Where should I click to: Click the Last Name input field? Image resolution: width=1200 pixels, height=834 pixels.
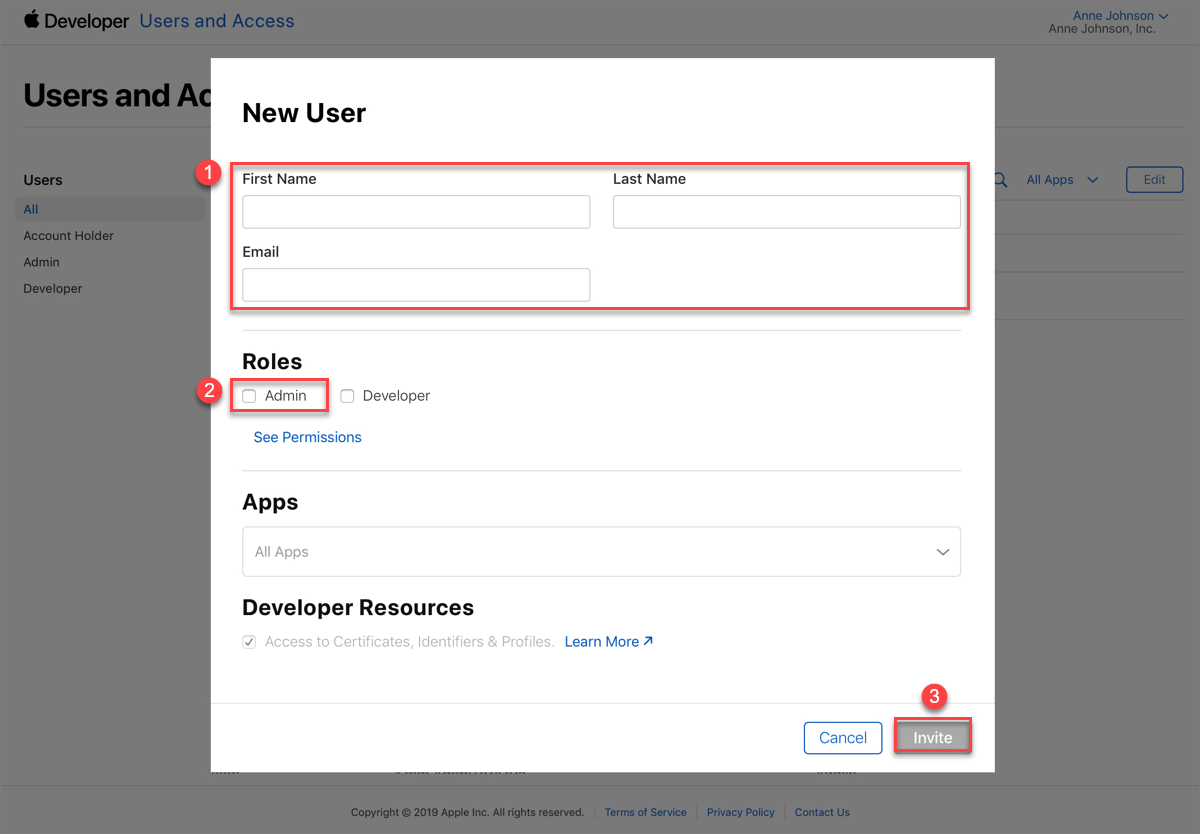pyautogui.click(x=786, y=212)
